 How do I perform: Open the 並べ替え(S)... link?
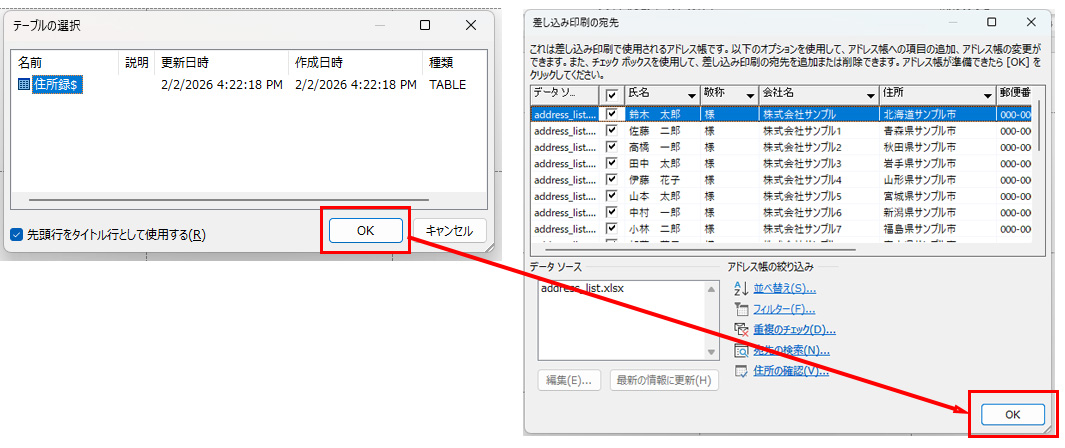pos(784,288)
